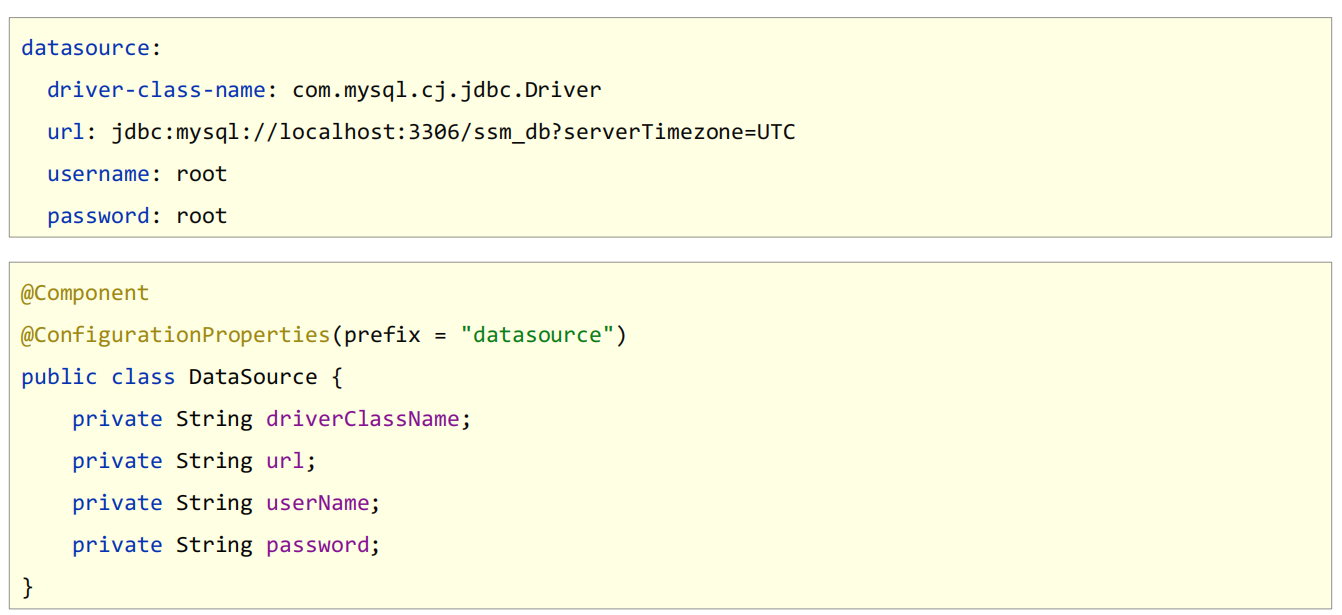This screenshot has height=615, width=1342.
Task: Click the root value after password
Action: pos(201,216)
